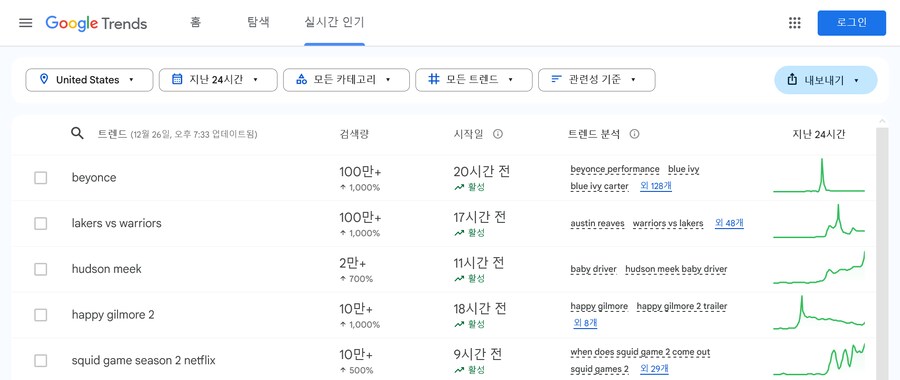This screenshot has height=380, width=900.
Task: Open 'when does squid game 2 come out' query
Action: point(641,352)
